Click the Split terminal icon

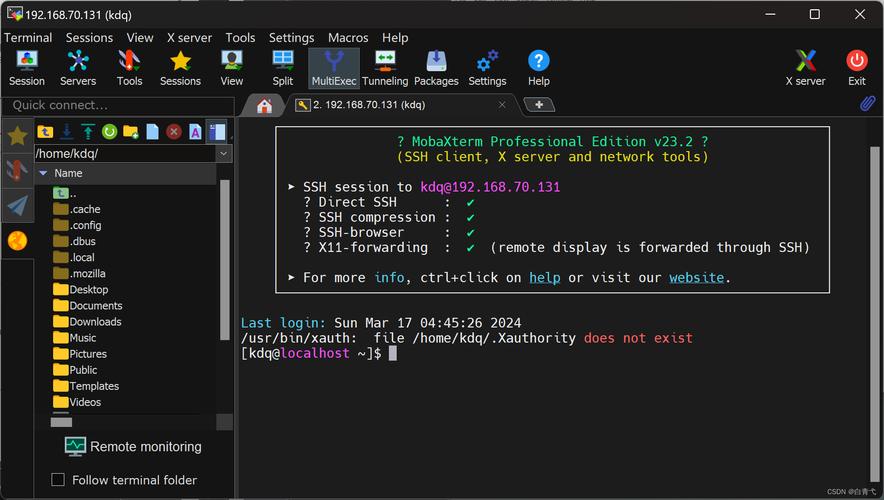tap(283, 68)
